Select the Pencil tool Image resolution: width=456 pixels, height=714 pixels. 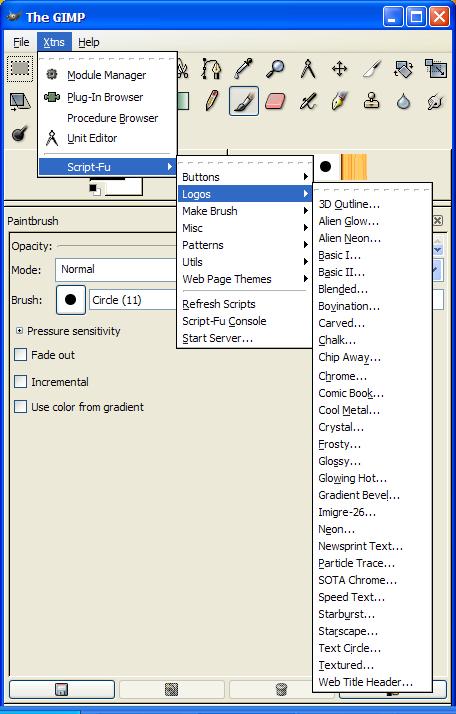[x=212, y=101]
